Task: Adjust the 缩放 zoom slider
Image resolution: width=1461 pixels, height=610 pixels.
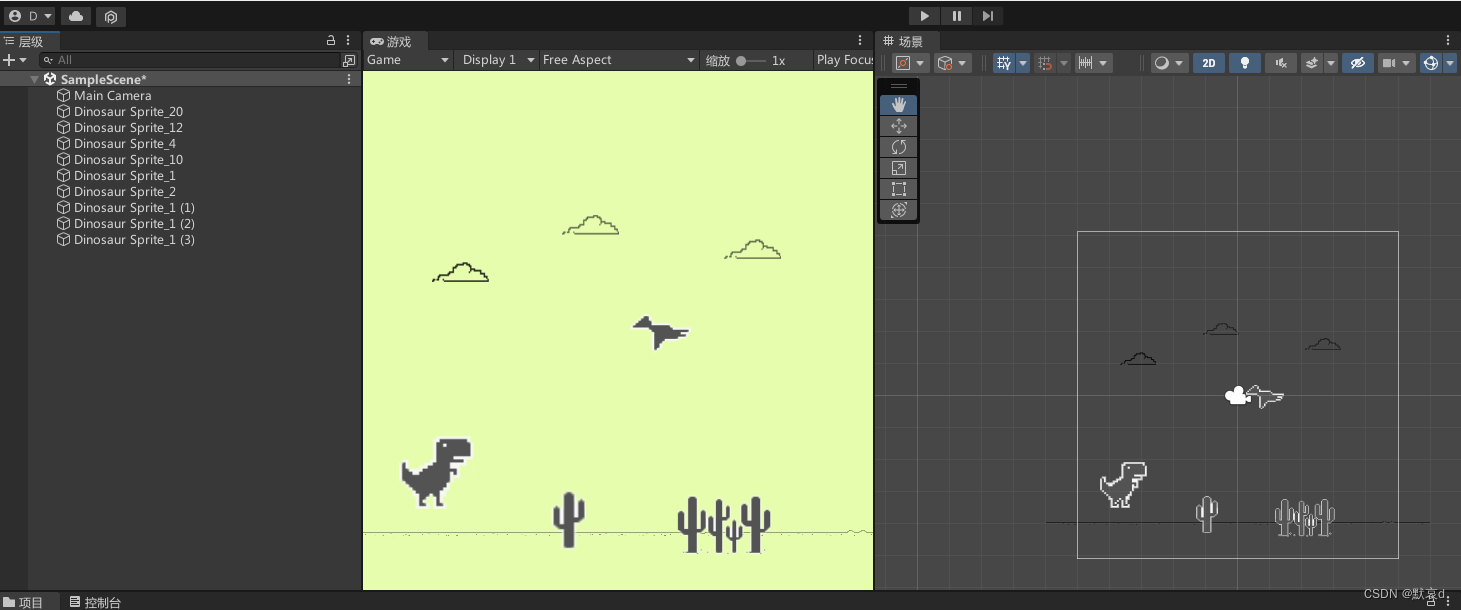Action: click(751, 61)
